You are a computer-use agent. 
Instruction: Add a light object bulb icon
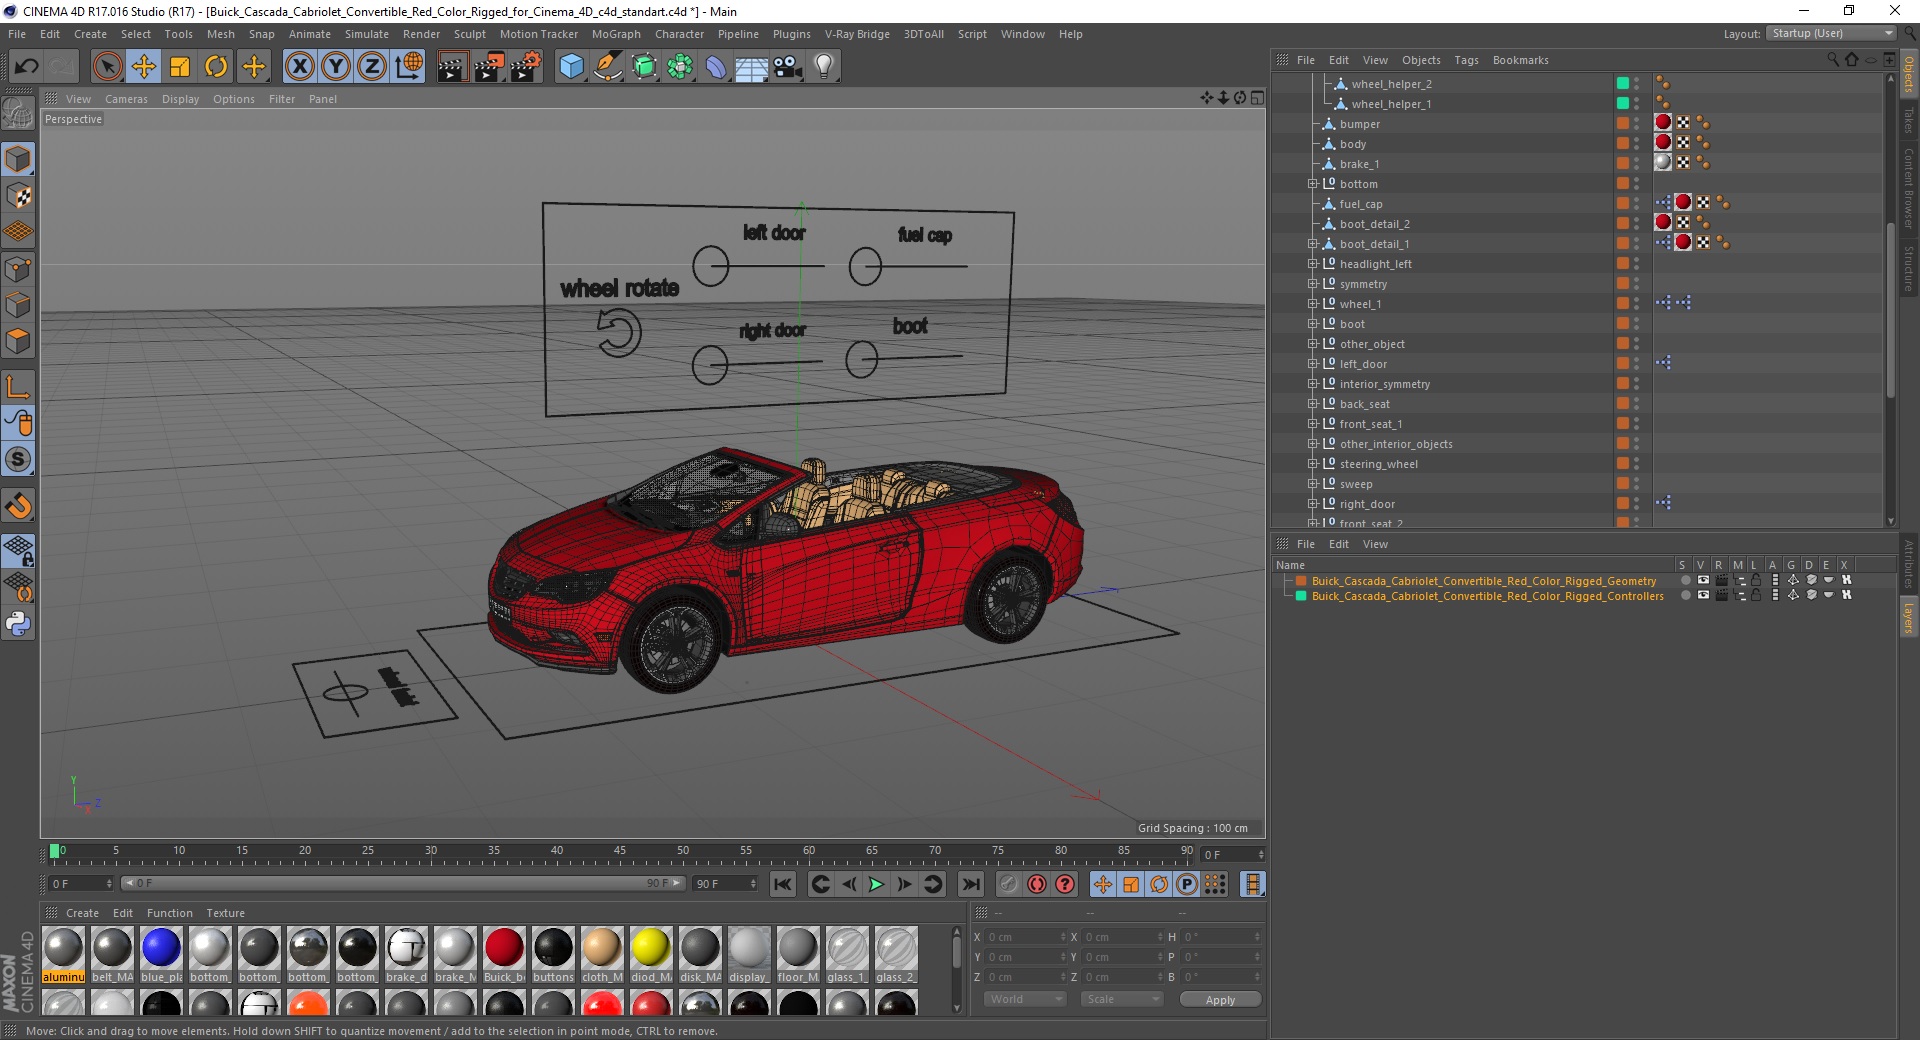824,67
